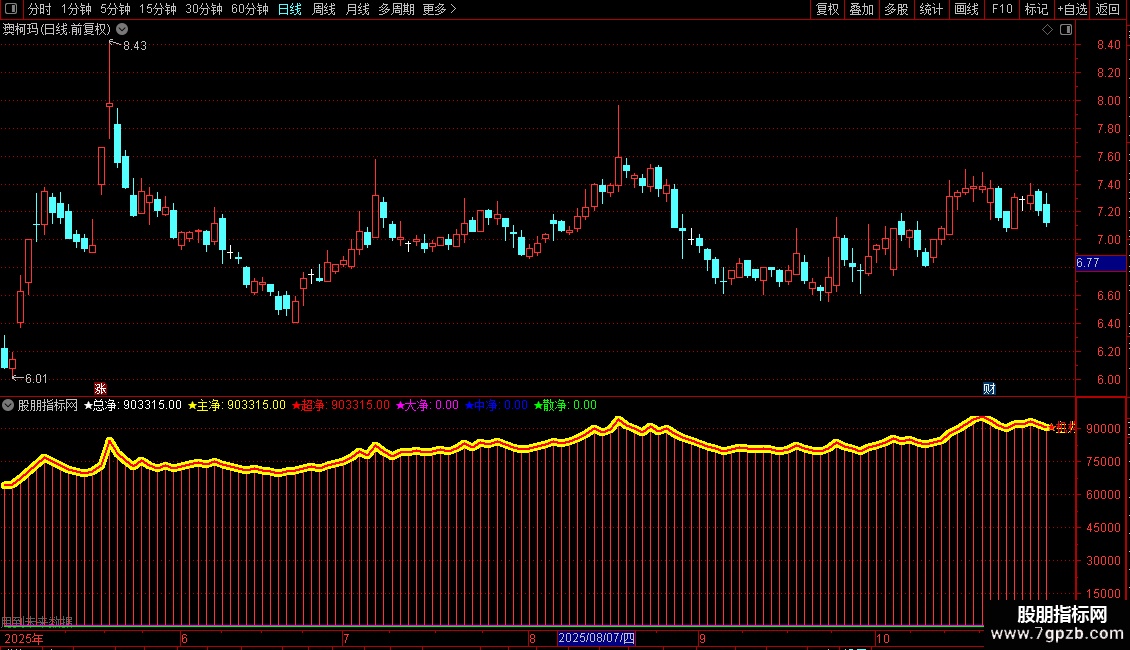Screen dimensions: 1130x650
Task: Click the yellow 主净 indicator label
Action: 236,406
